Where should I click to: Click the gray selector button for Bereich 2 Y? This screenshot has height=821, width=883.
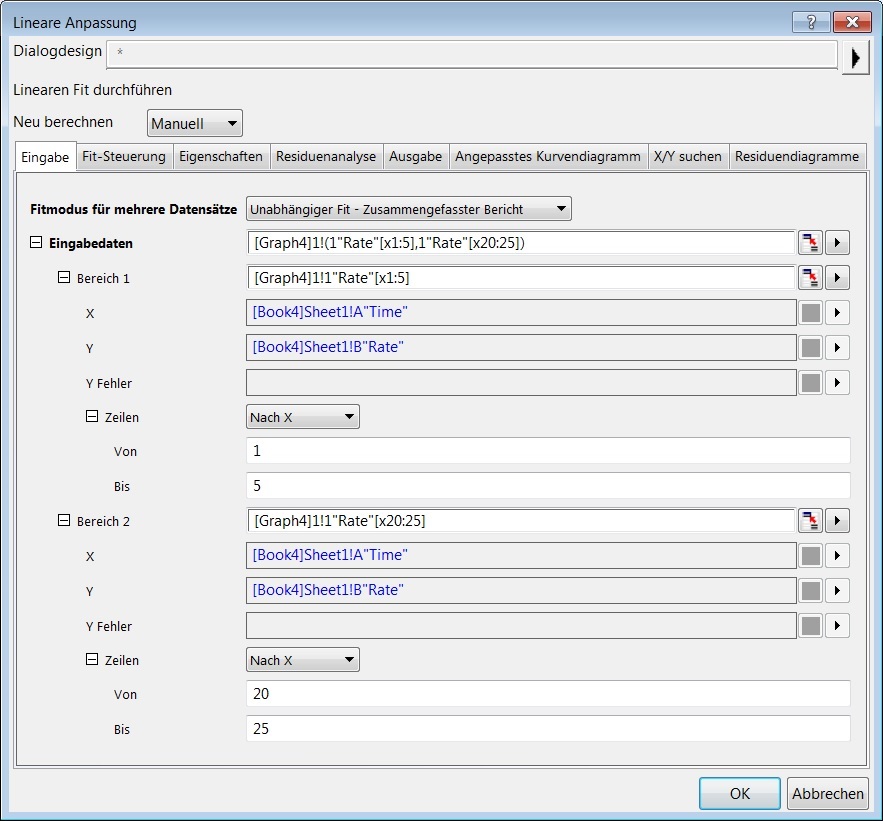[x=810, y=591]
